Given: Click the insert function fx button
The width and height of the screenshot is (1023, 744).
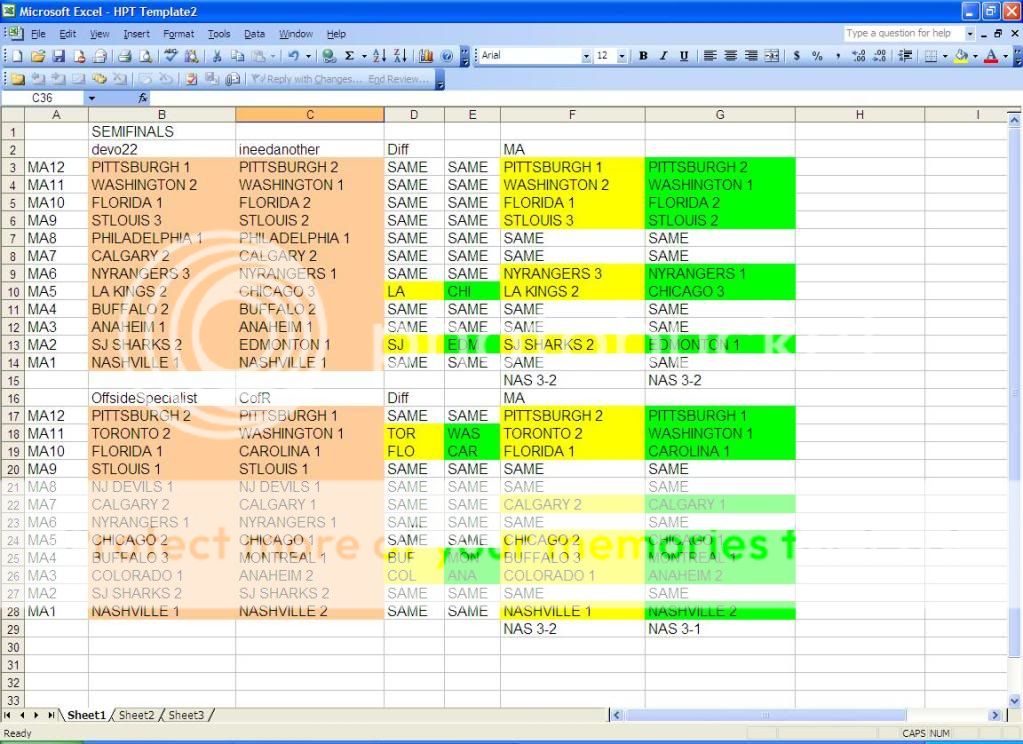Looking at the screenshot, I should coord(143,98).
